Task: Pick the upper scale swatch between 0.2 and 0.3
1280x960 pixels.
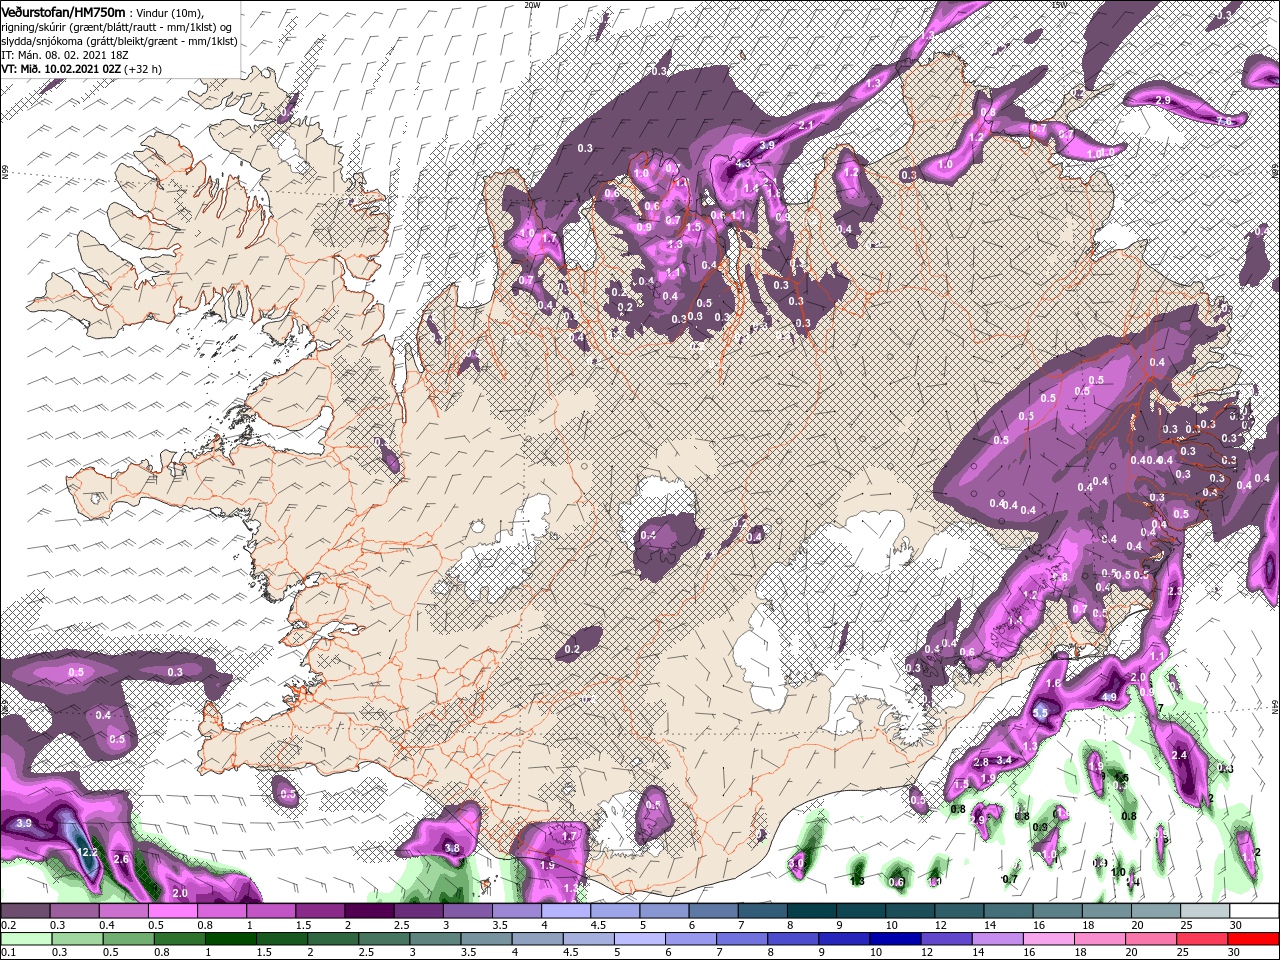Action: point(25,911)
